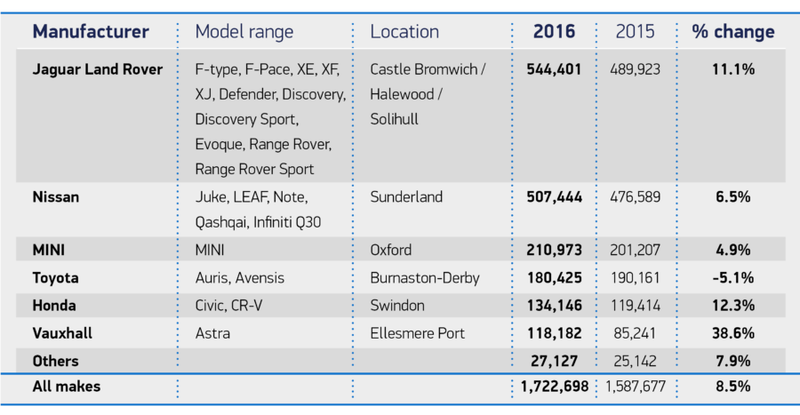Select the 2016 column header

tap(554, 32)
